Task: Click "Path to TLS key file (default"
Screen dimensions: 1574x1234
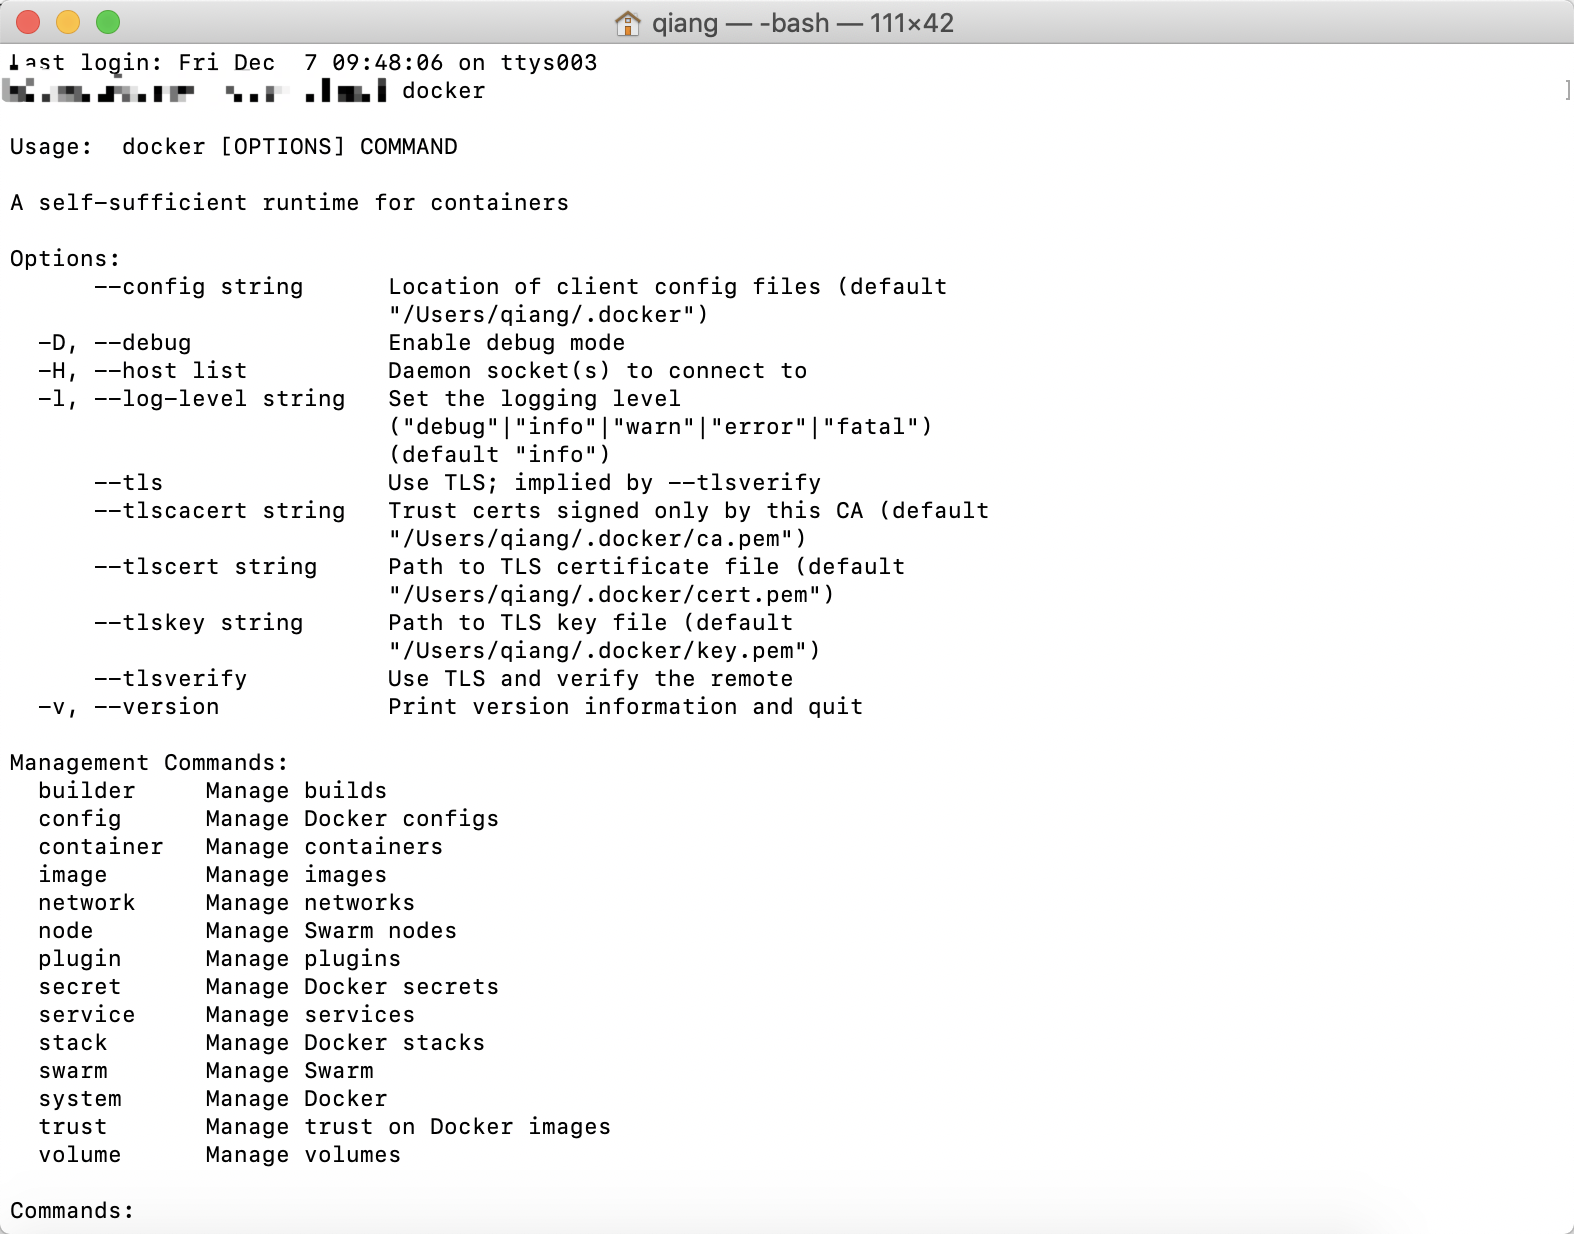Action: point(591,622)
